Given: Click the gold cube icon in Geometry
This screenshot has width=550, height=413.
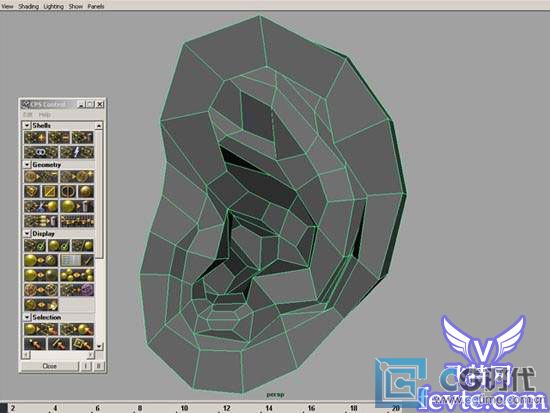Looking at the screenshot, I should pyautogui.click(x=32, y=192).
